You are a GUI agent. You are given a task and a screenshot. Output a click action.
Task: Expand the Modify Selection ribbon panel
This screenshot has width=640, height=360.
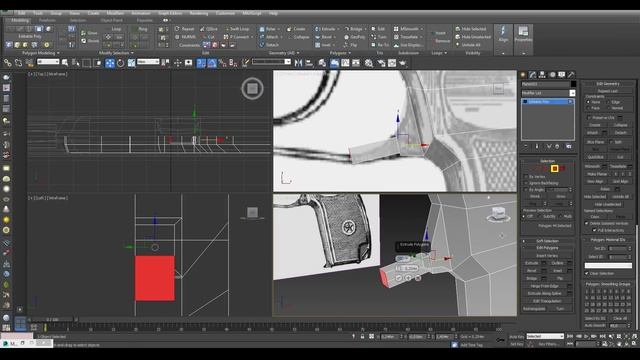point(116,53)
